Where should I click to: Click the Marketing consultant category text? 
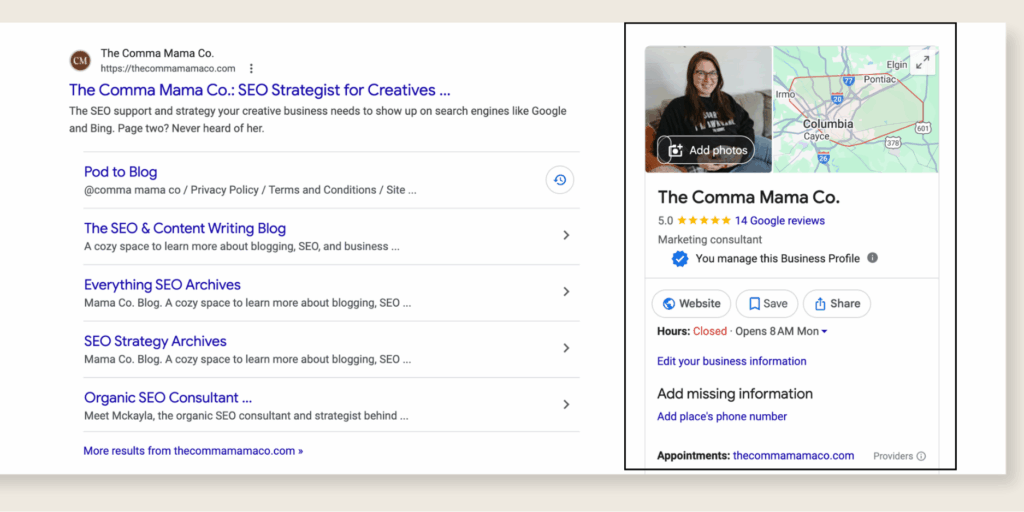710,240
